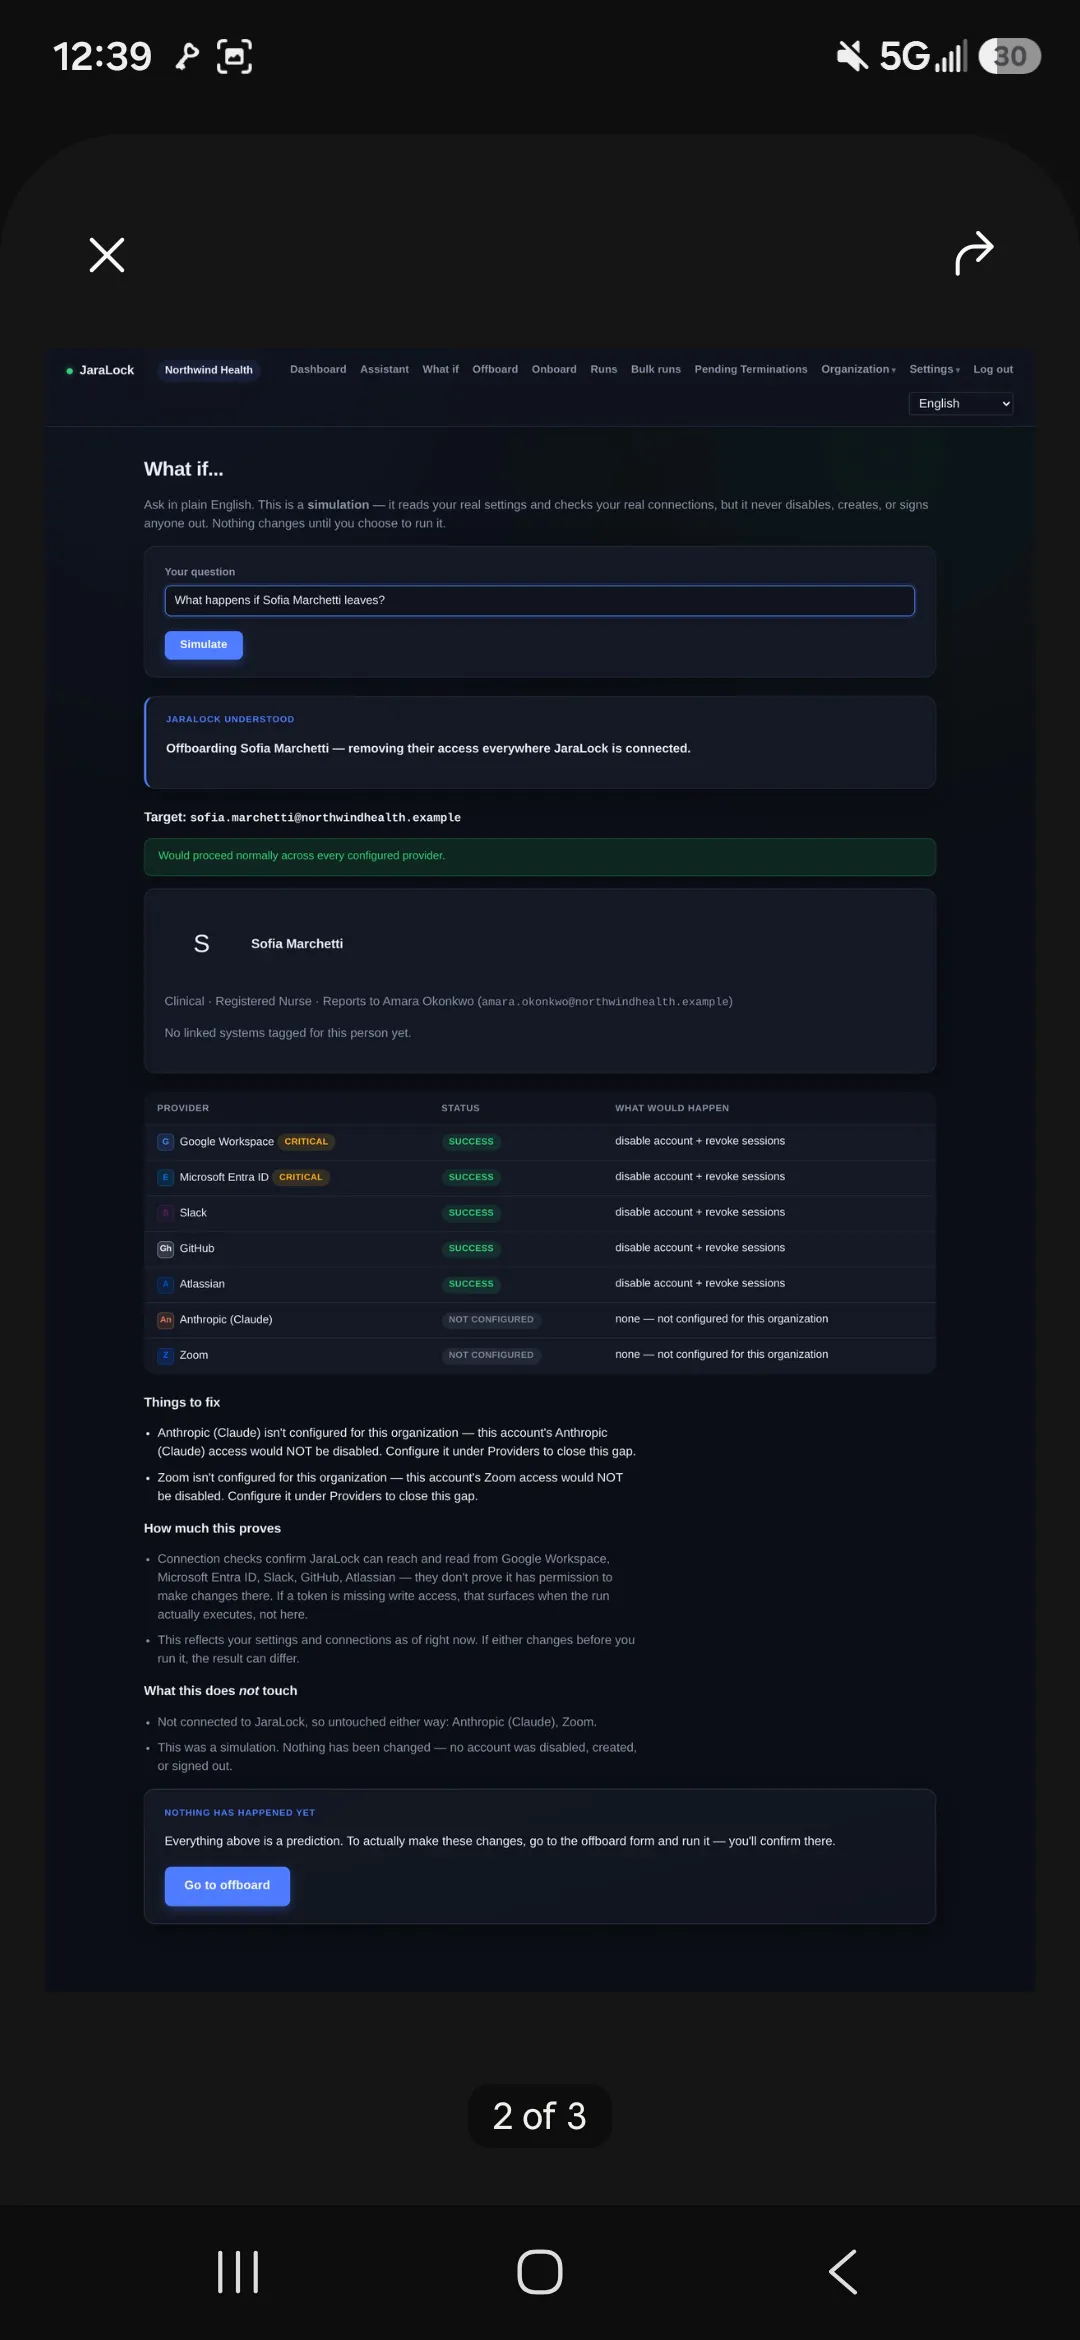
Task: Click the Log out link
Action: point(993,369)
